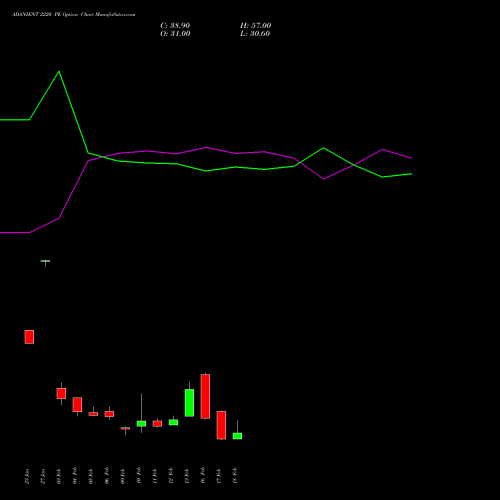The width and height of the screenshot is (500, 500).
Task: Select the 04 Feb date label
Action: pos(75,475)
